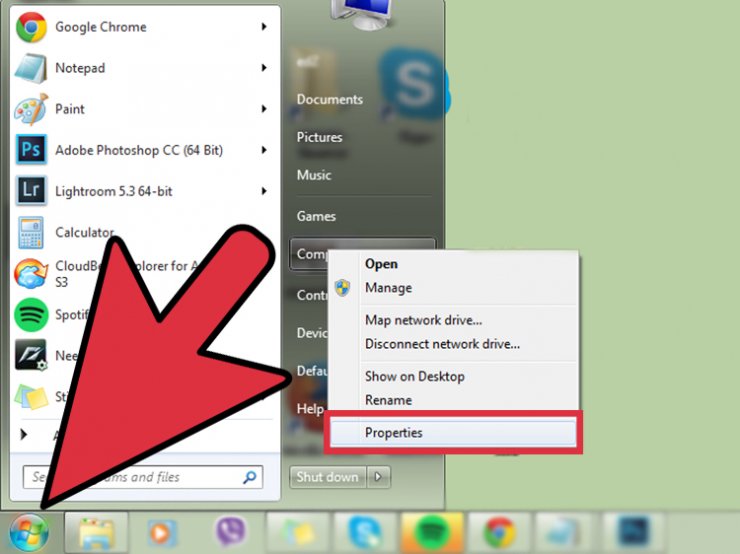Open Documents from the Start menu

[329, 99]
